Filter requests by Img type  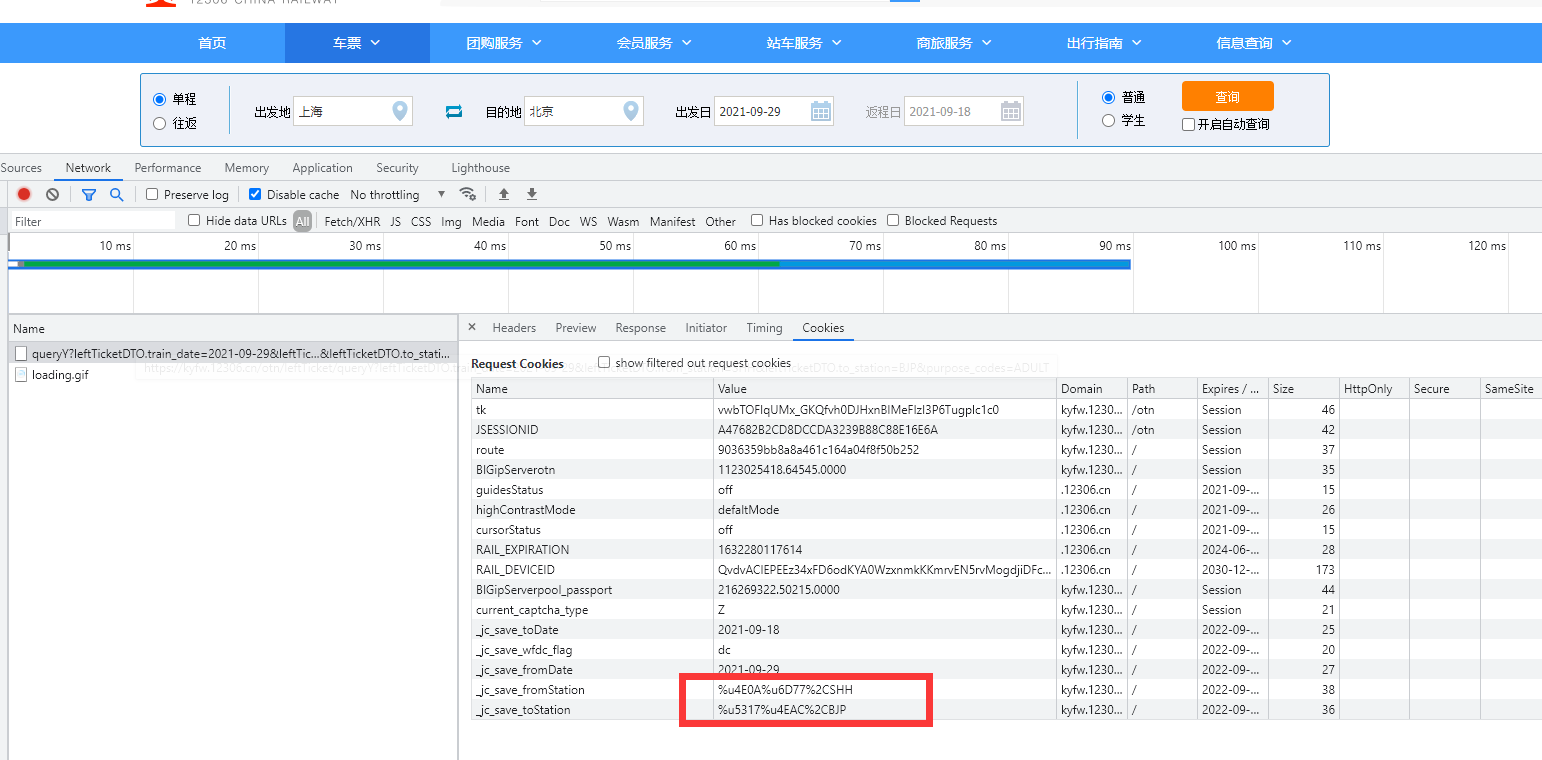451,221
